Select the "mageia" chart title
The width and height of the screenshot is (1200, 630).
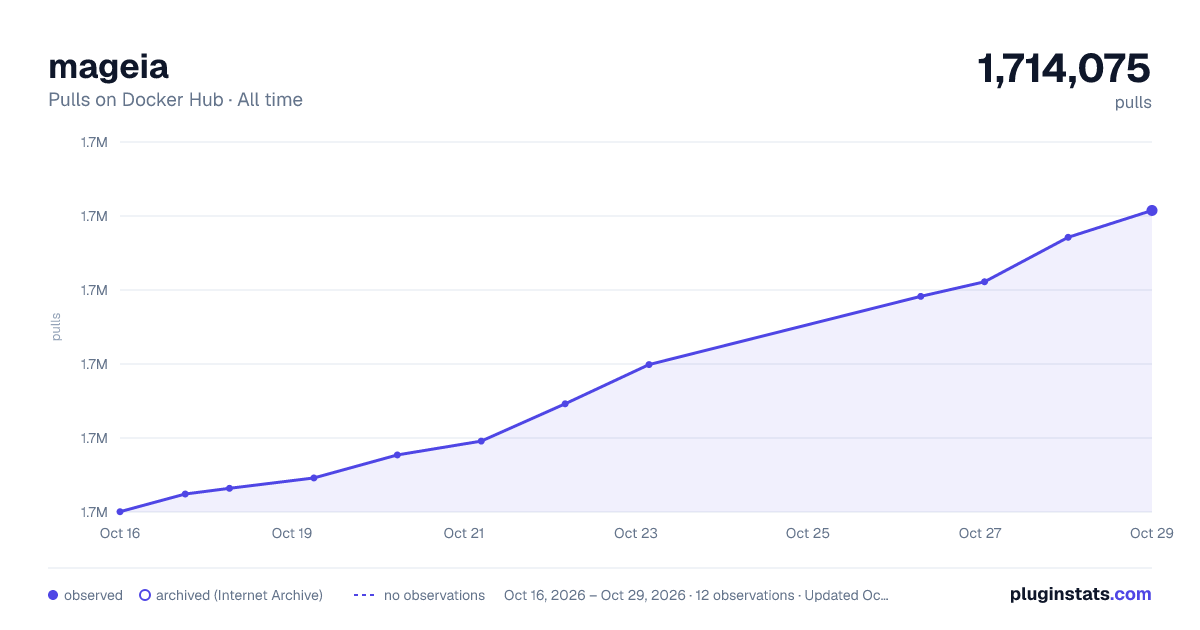pyautogui.click(x=108, y=66)
